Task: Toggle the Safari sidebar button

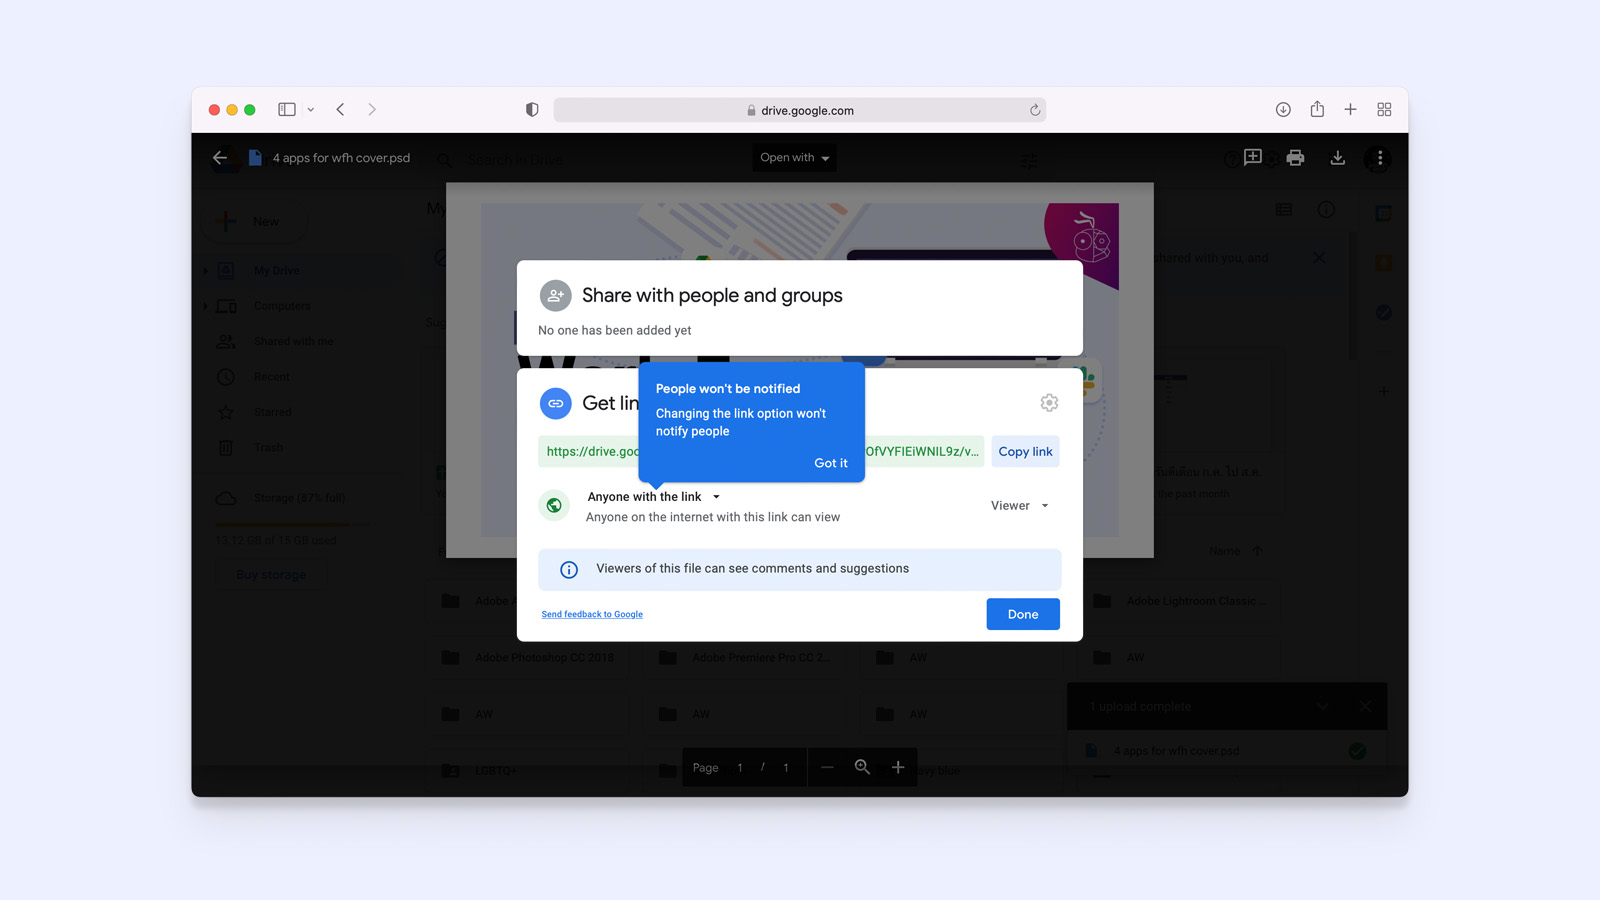Action: [x=287, y=110]
